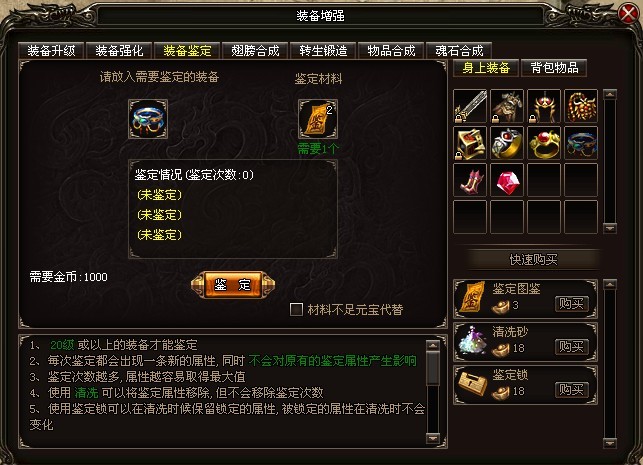The height and width of the screenshot is (465, 643).
Task: Open the 魂石合成 tab
Action: point(459,51)
